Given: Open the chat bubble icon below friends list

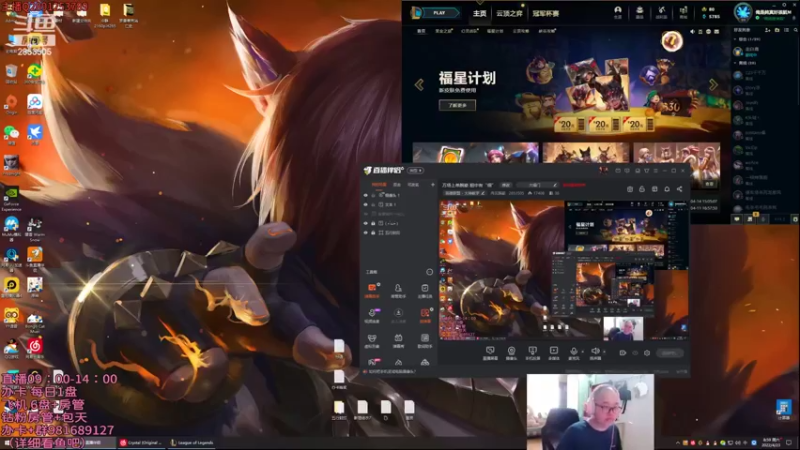Looking at the screenshot, I should (737, 219).
